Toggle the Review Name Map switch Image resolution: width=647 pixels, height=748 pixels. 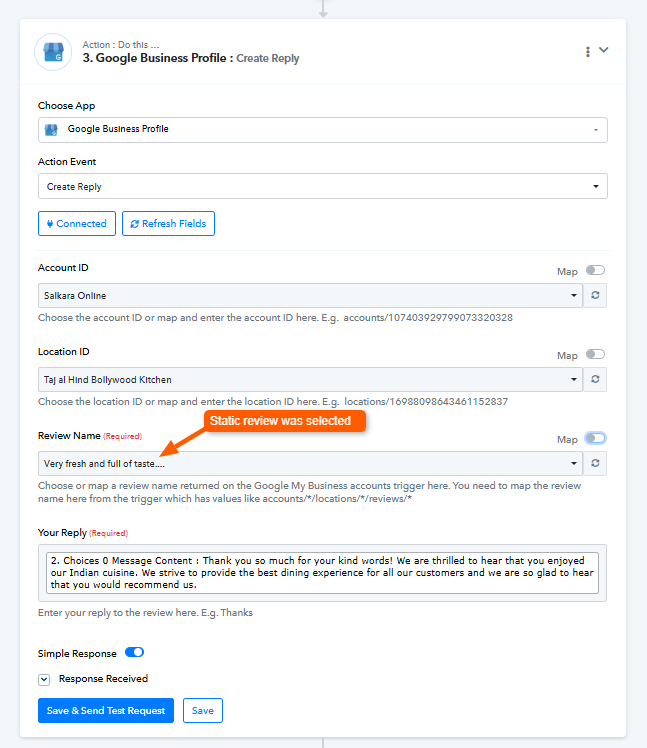pyautogui.click(x=596, y=438)
